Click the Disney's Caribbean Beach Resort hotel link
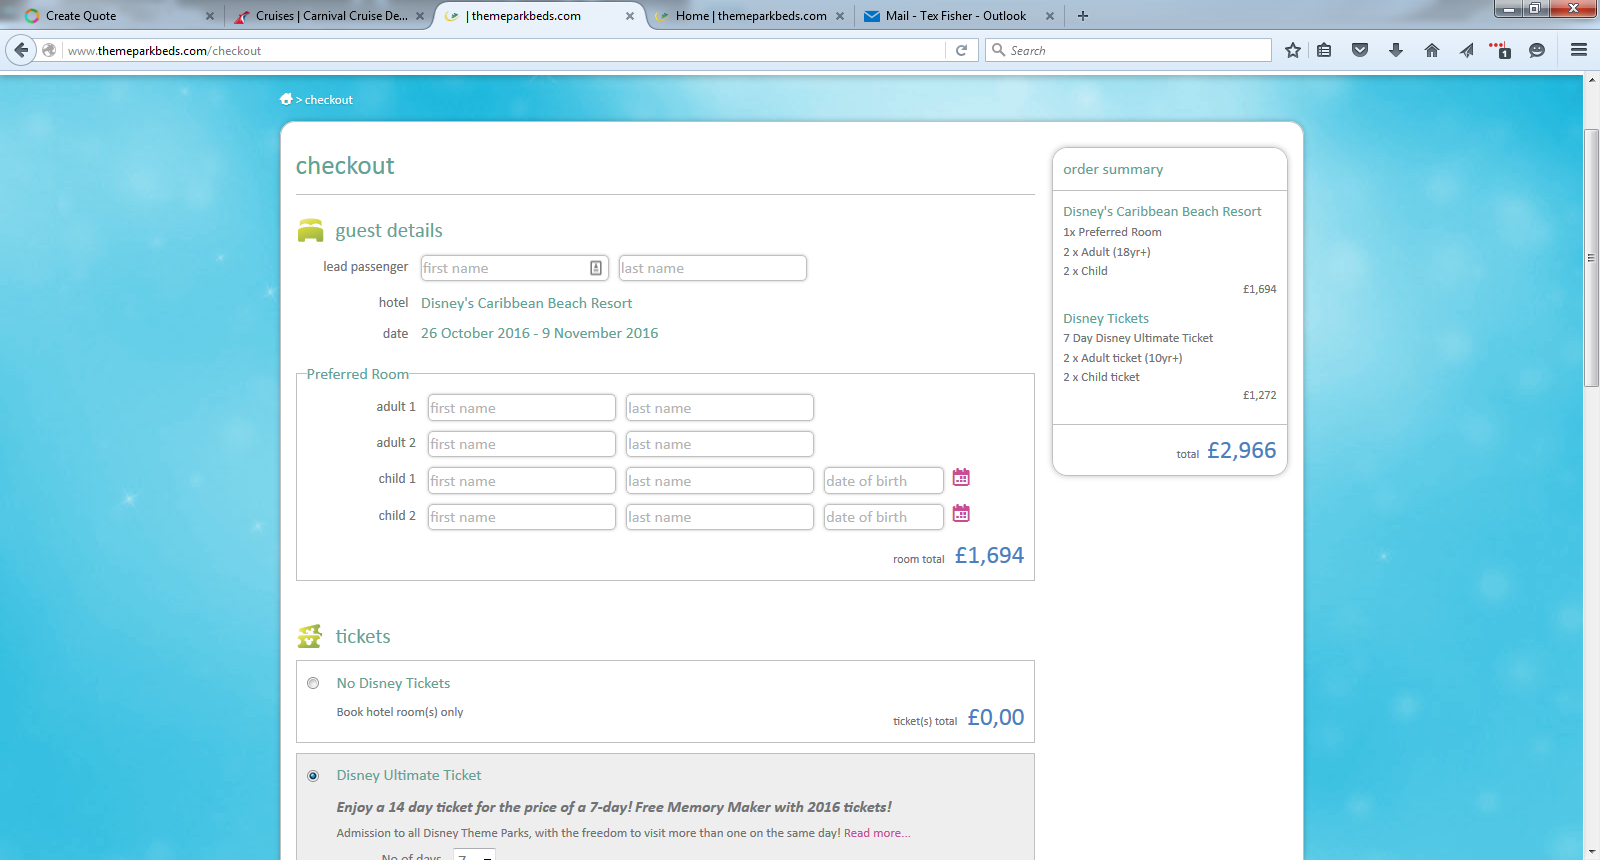1600x860 pixels. click(526, 303)
